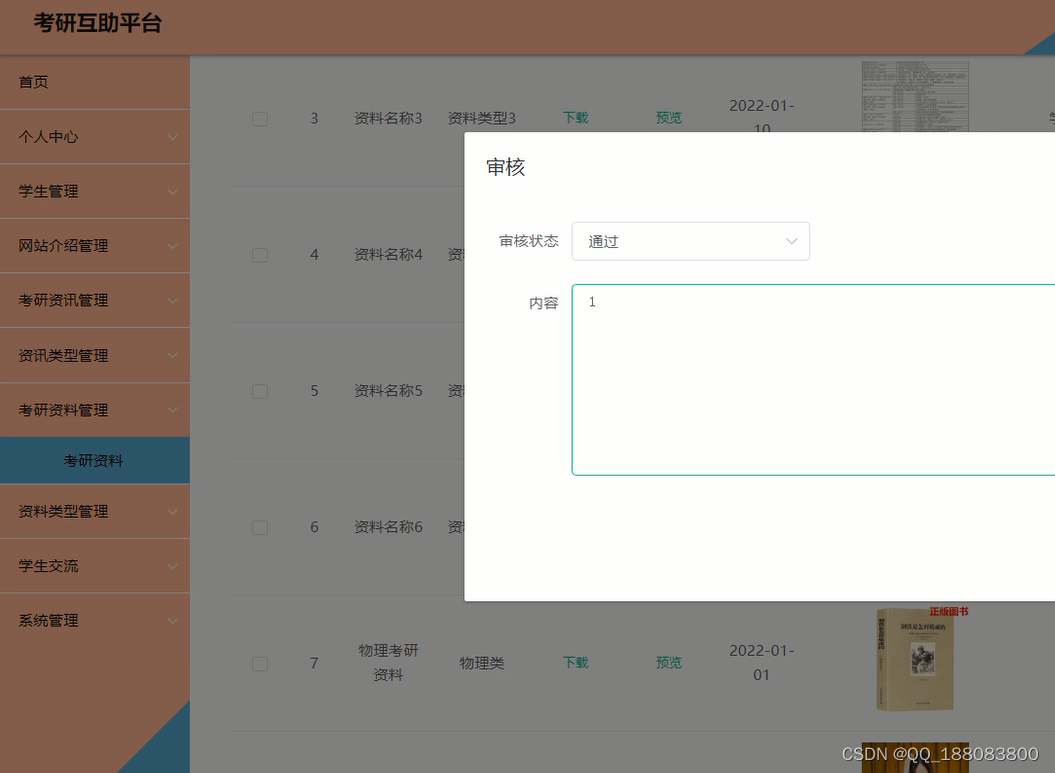Screen dimensions: 1055x773
Task: Open 预览 for the 物理类 material
Action: (668, 662)
